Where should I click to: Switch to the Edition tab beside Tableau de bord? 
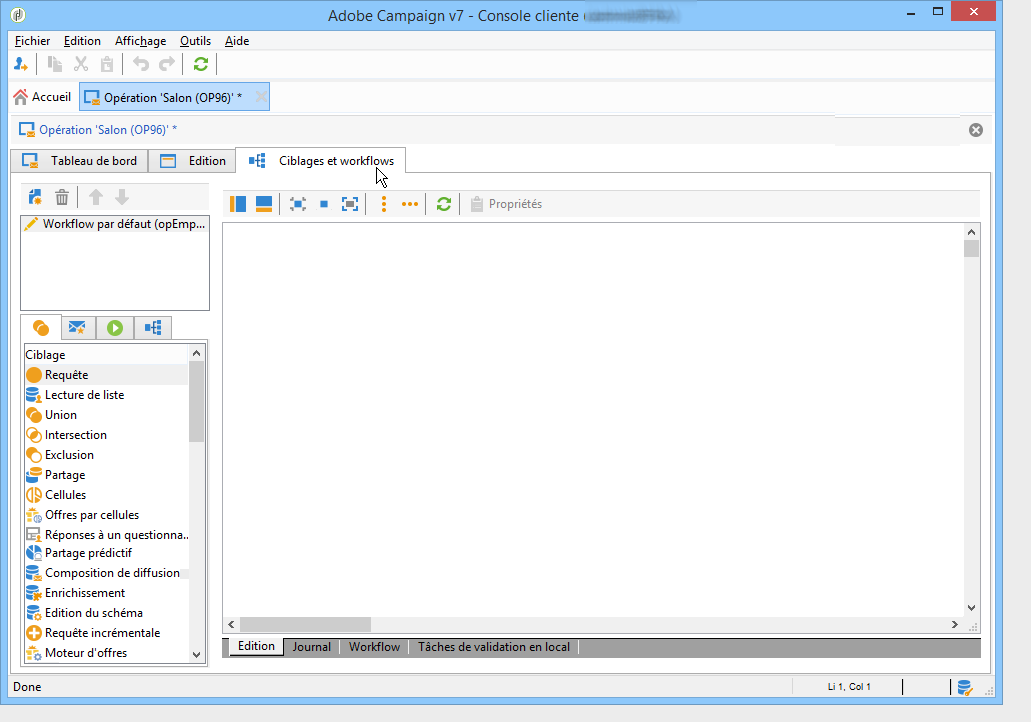click(193, 161)
